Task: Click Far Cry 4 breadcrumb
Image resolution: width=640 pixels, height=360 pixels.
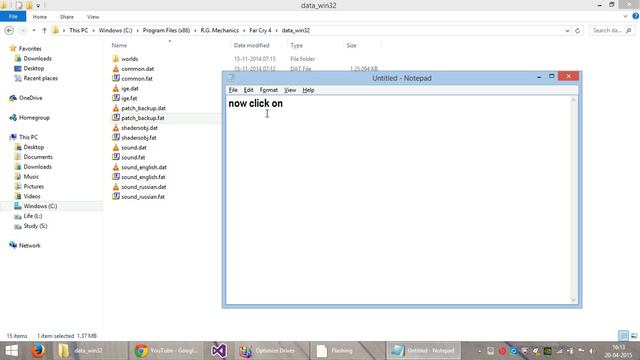Action: pos(260,31)
